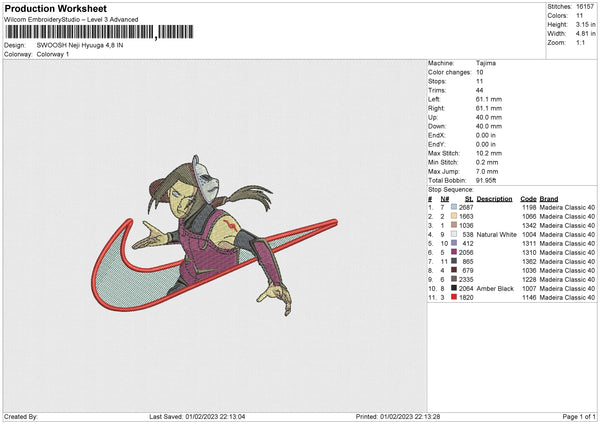This screenshot has width=600, height=424.
Task: Select stitch count 2687 in stop row 1
Action: pyautogui.click(x=466, y=207)
